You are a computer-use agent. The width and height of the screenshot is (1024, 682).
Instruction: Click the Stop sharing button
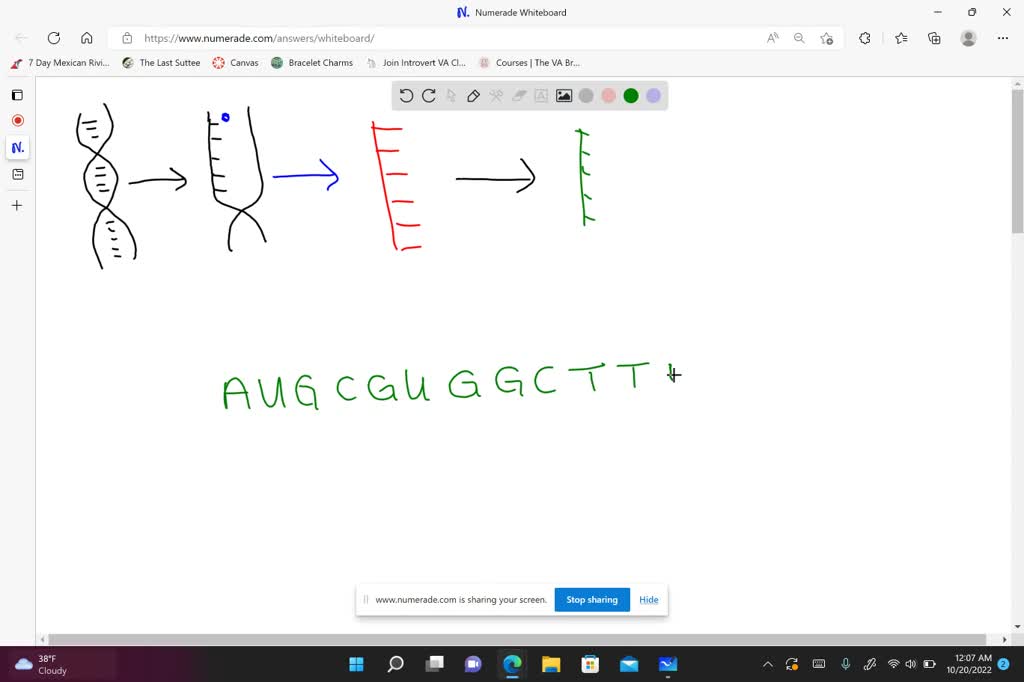(591, 599)
